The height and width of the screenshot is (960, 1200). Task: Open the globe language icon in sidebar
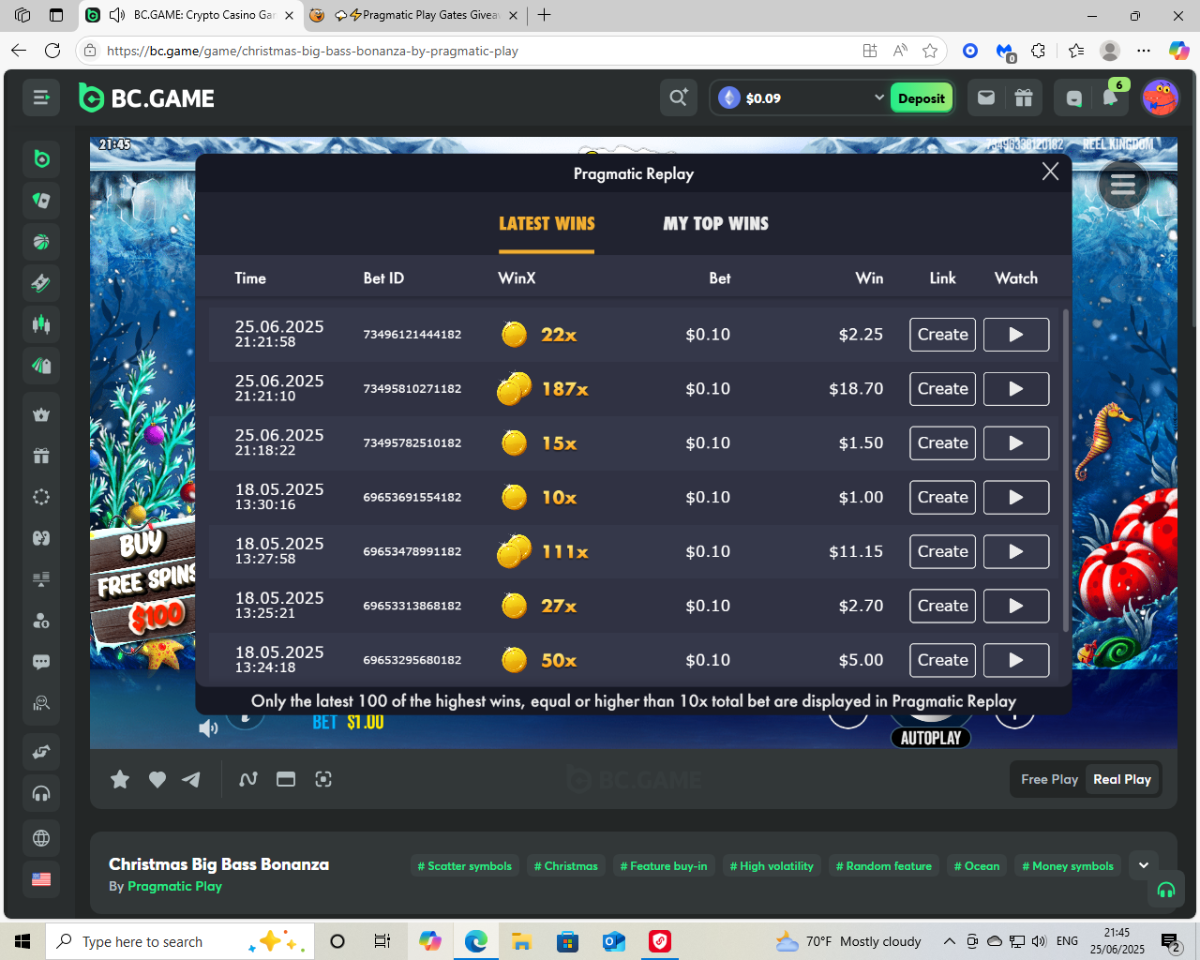[41, 838]
